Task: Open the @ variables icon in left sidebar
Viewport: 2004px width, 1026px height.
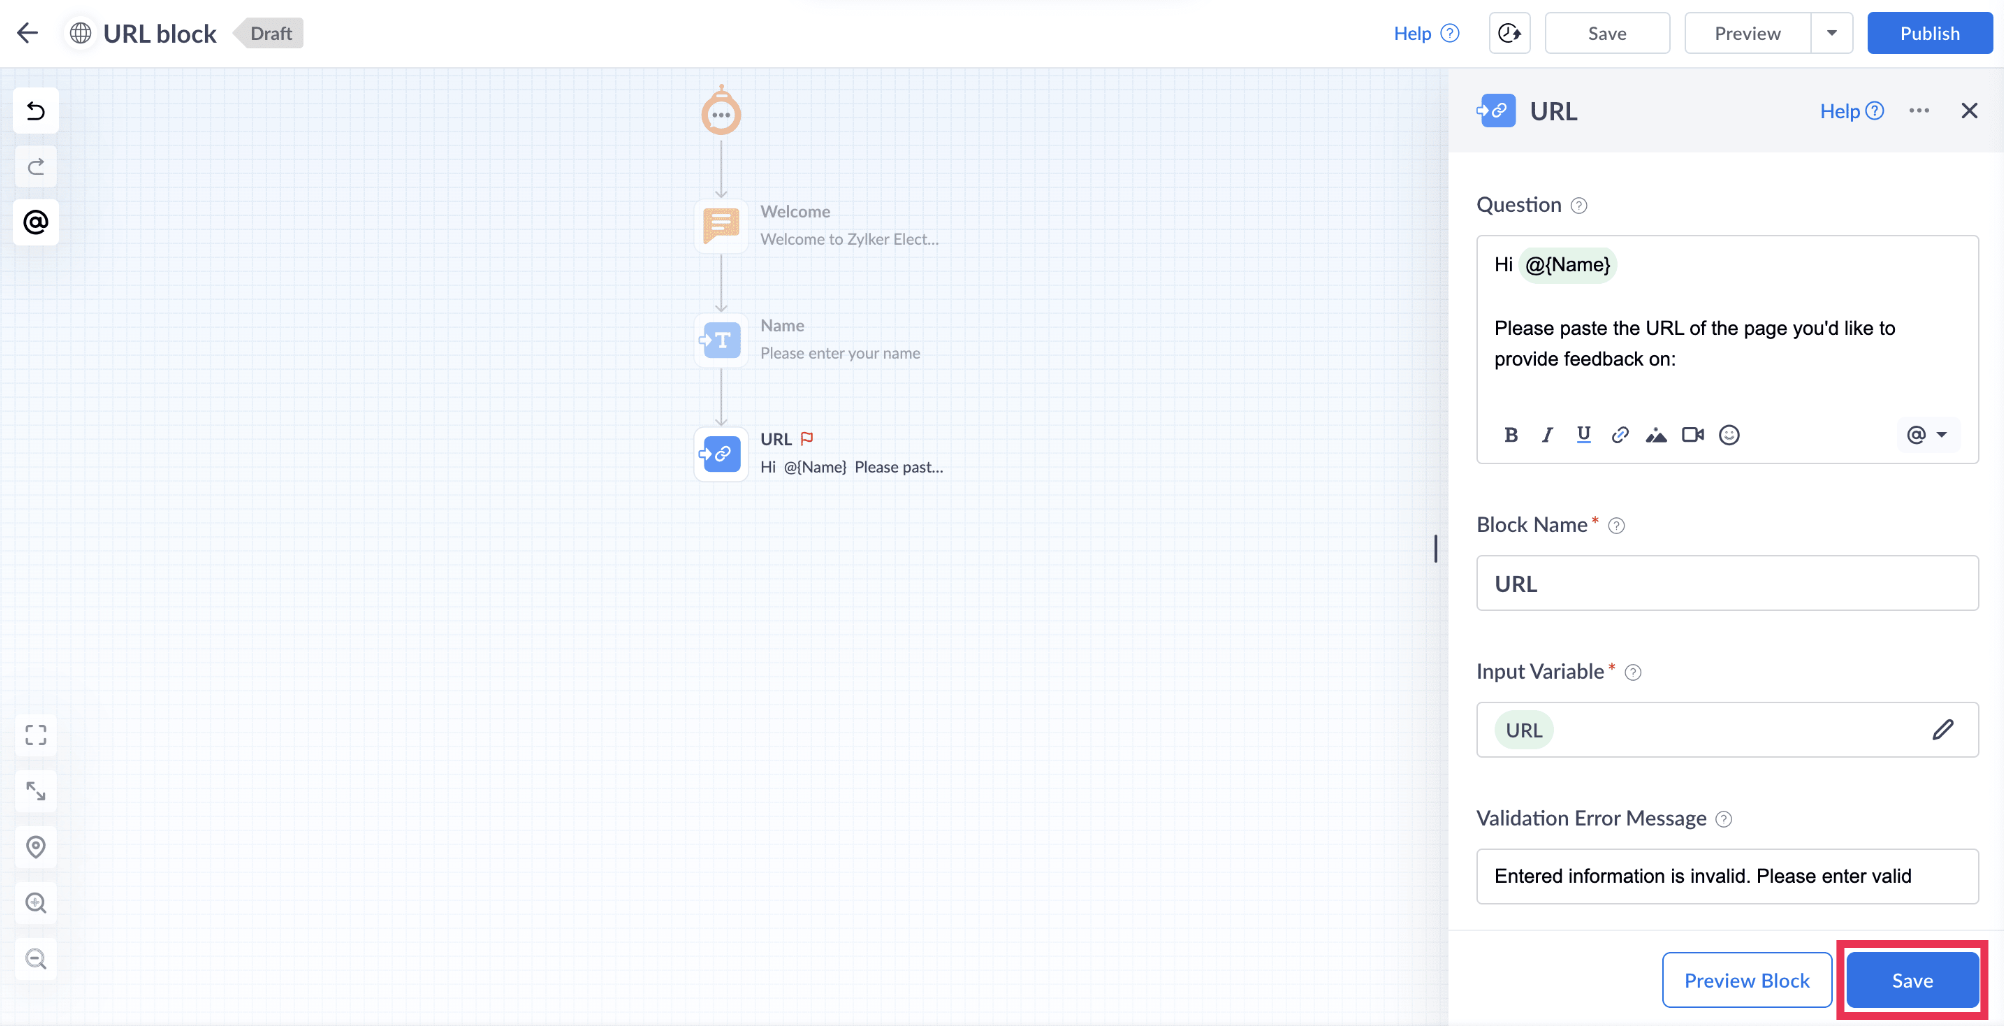Action: 36,222
